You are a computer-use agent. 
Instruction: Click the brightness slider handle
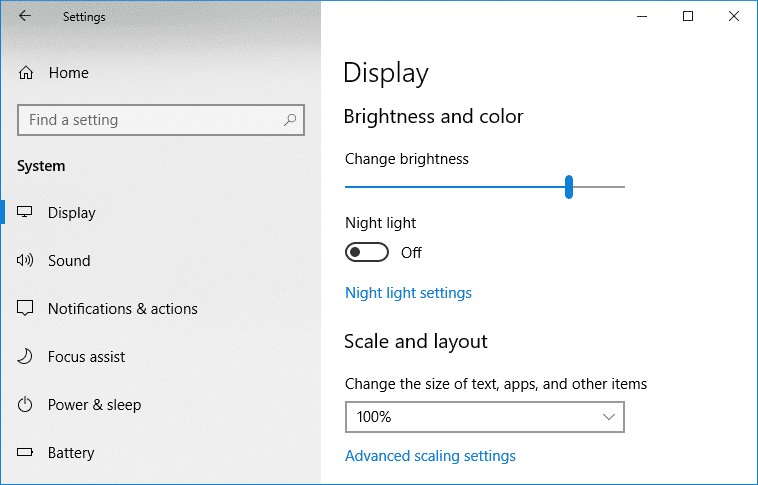(568, 187)
